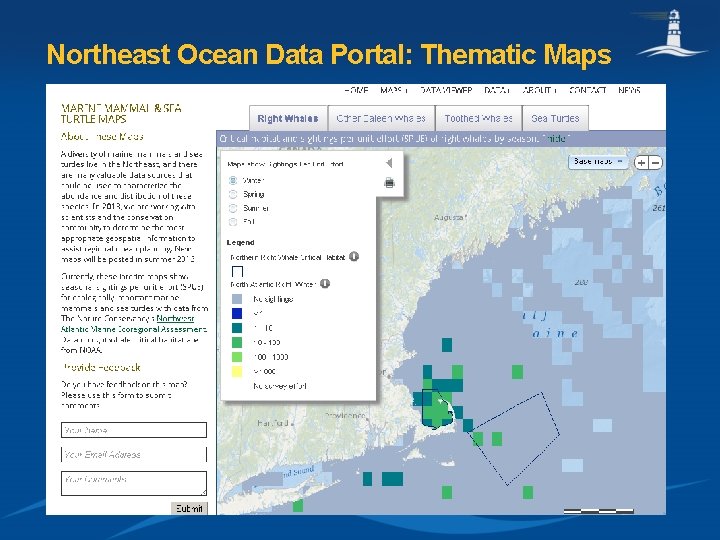Open the Northwest Atlantic Marine Ecoregional Assessment link

click(134, 324)
